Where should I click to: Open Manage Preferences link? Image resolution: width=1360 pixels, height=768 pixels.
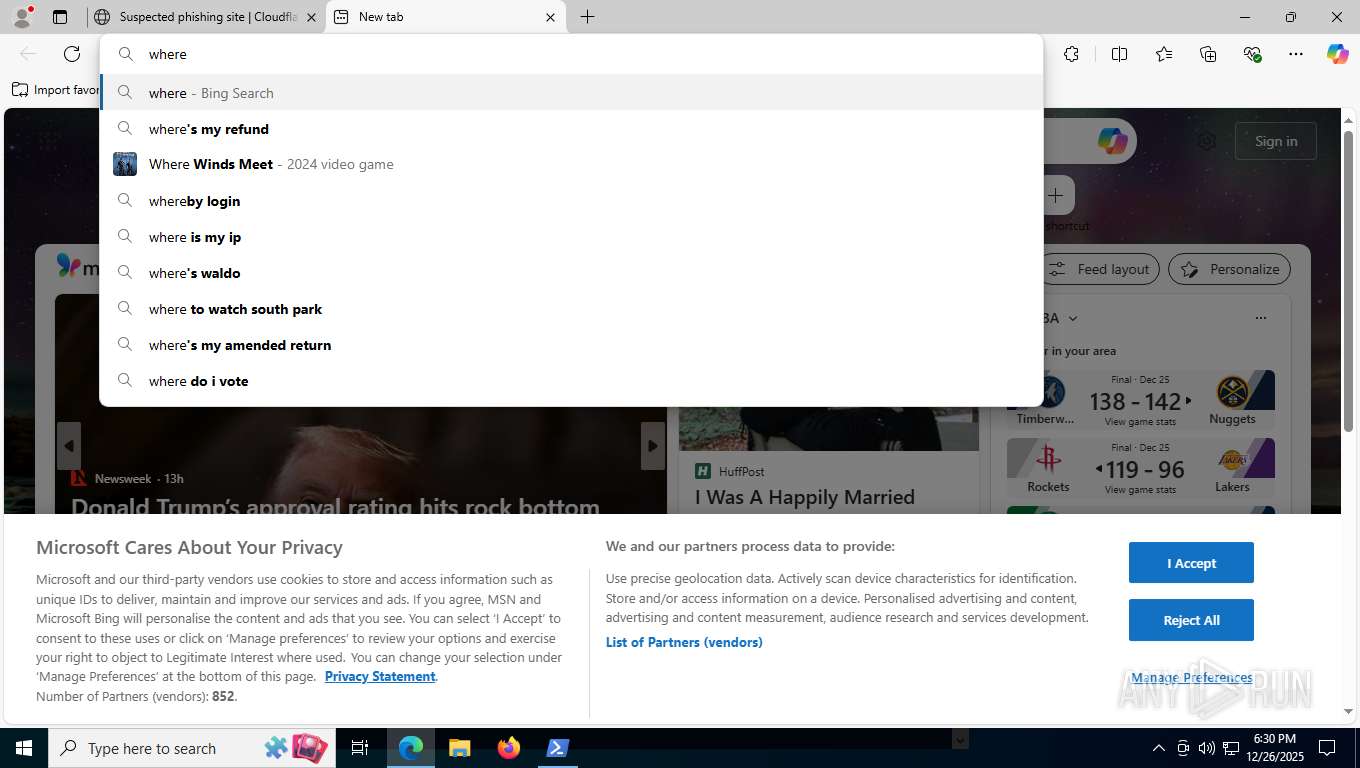click(x=1191, y=677)
